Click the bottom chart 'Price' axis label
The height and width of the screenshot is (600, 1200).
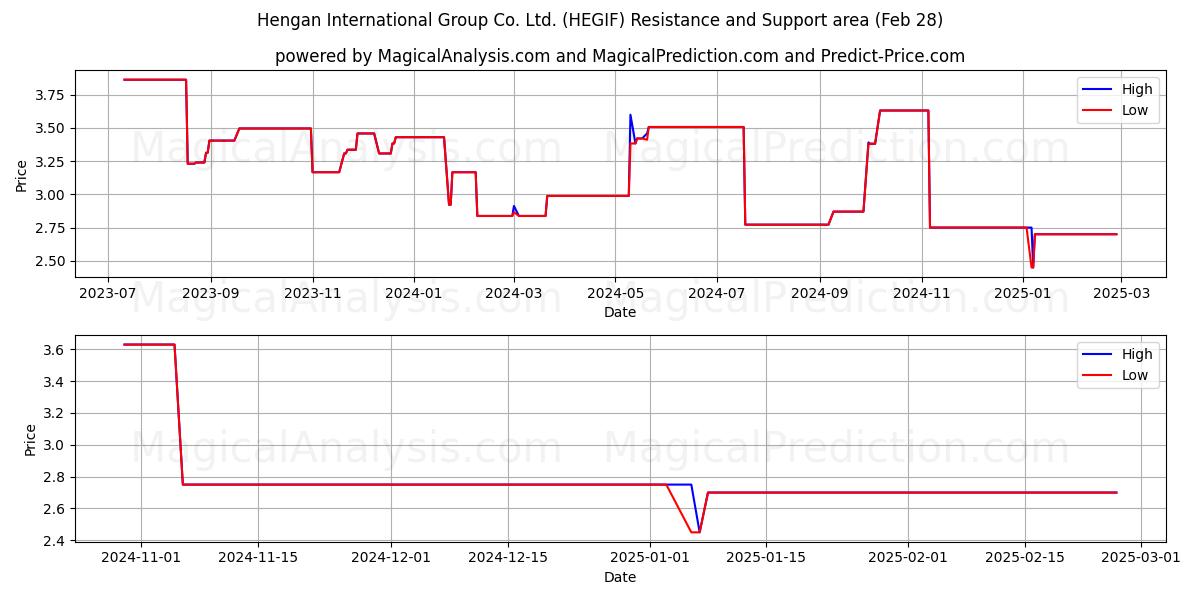30,439
